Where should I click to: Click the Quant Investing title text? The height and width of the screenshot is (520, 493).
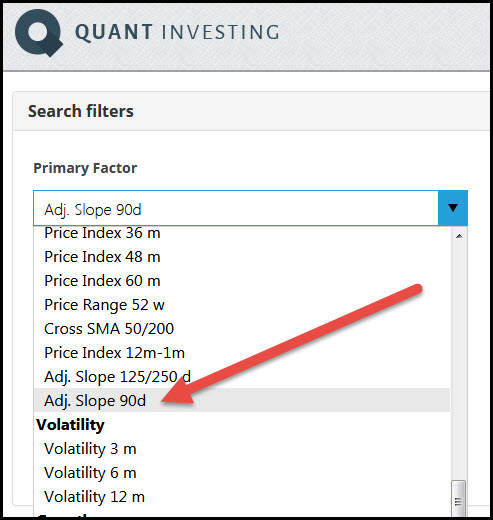pos(177,32)
